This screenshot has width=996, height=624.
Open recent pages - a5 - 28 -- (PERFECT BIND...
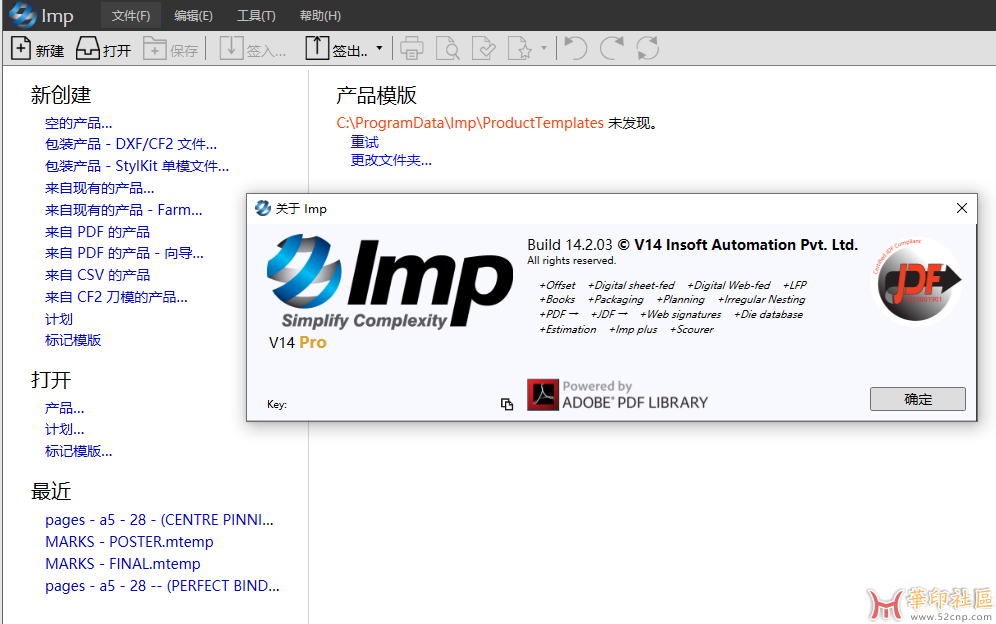162,586
